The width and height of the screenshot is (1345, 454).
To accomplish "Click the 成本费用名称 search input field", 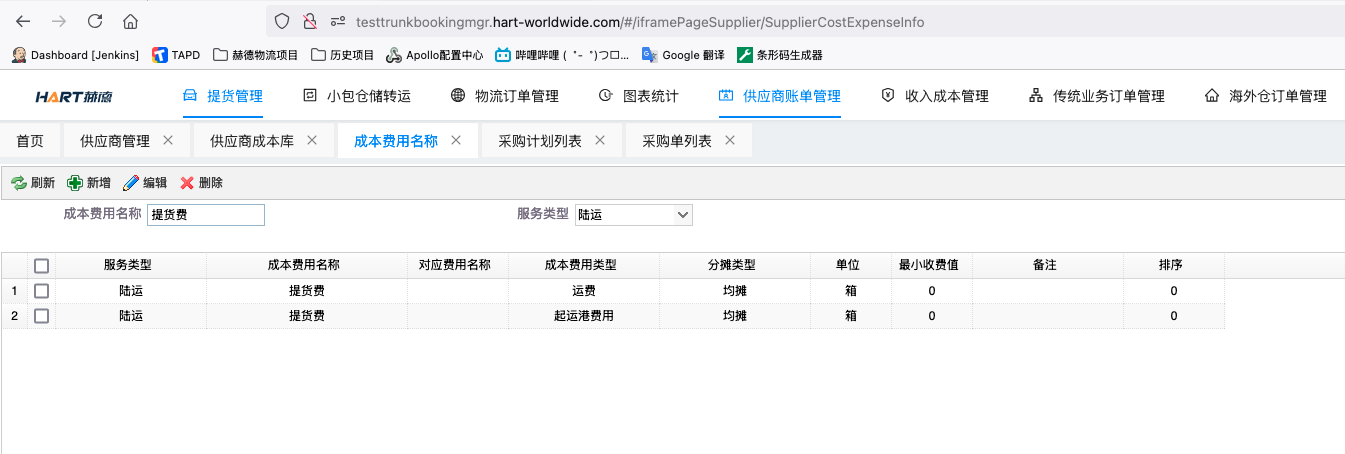I will click(206, 215).
